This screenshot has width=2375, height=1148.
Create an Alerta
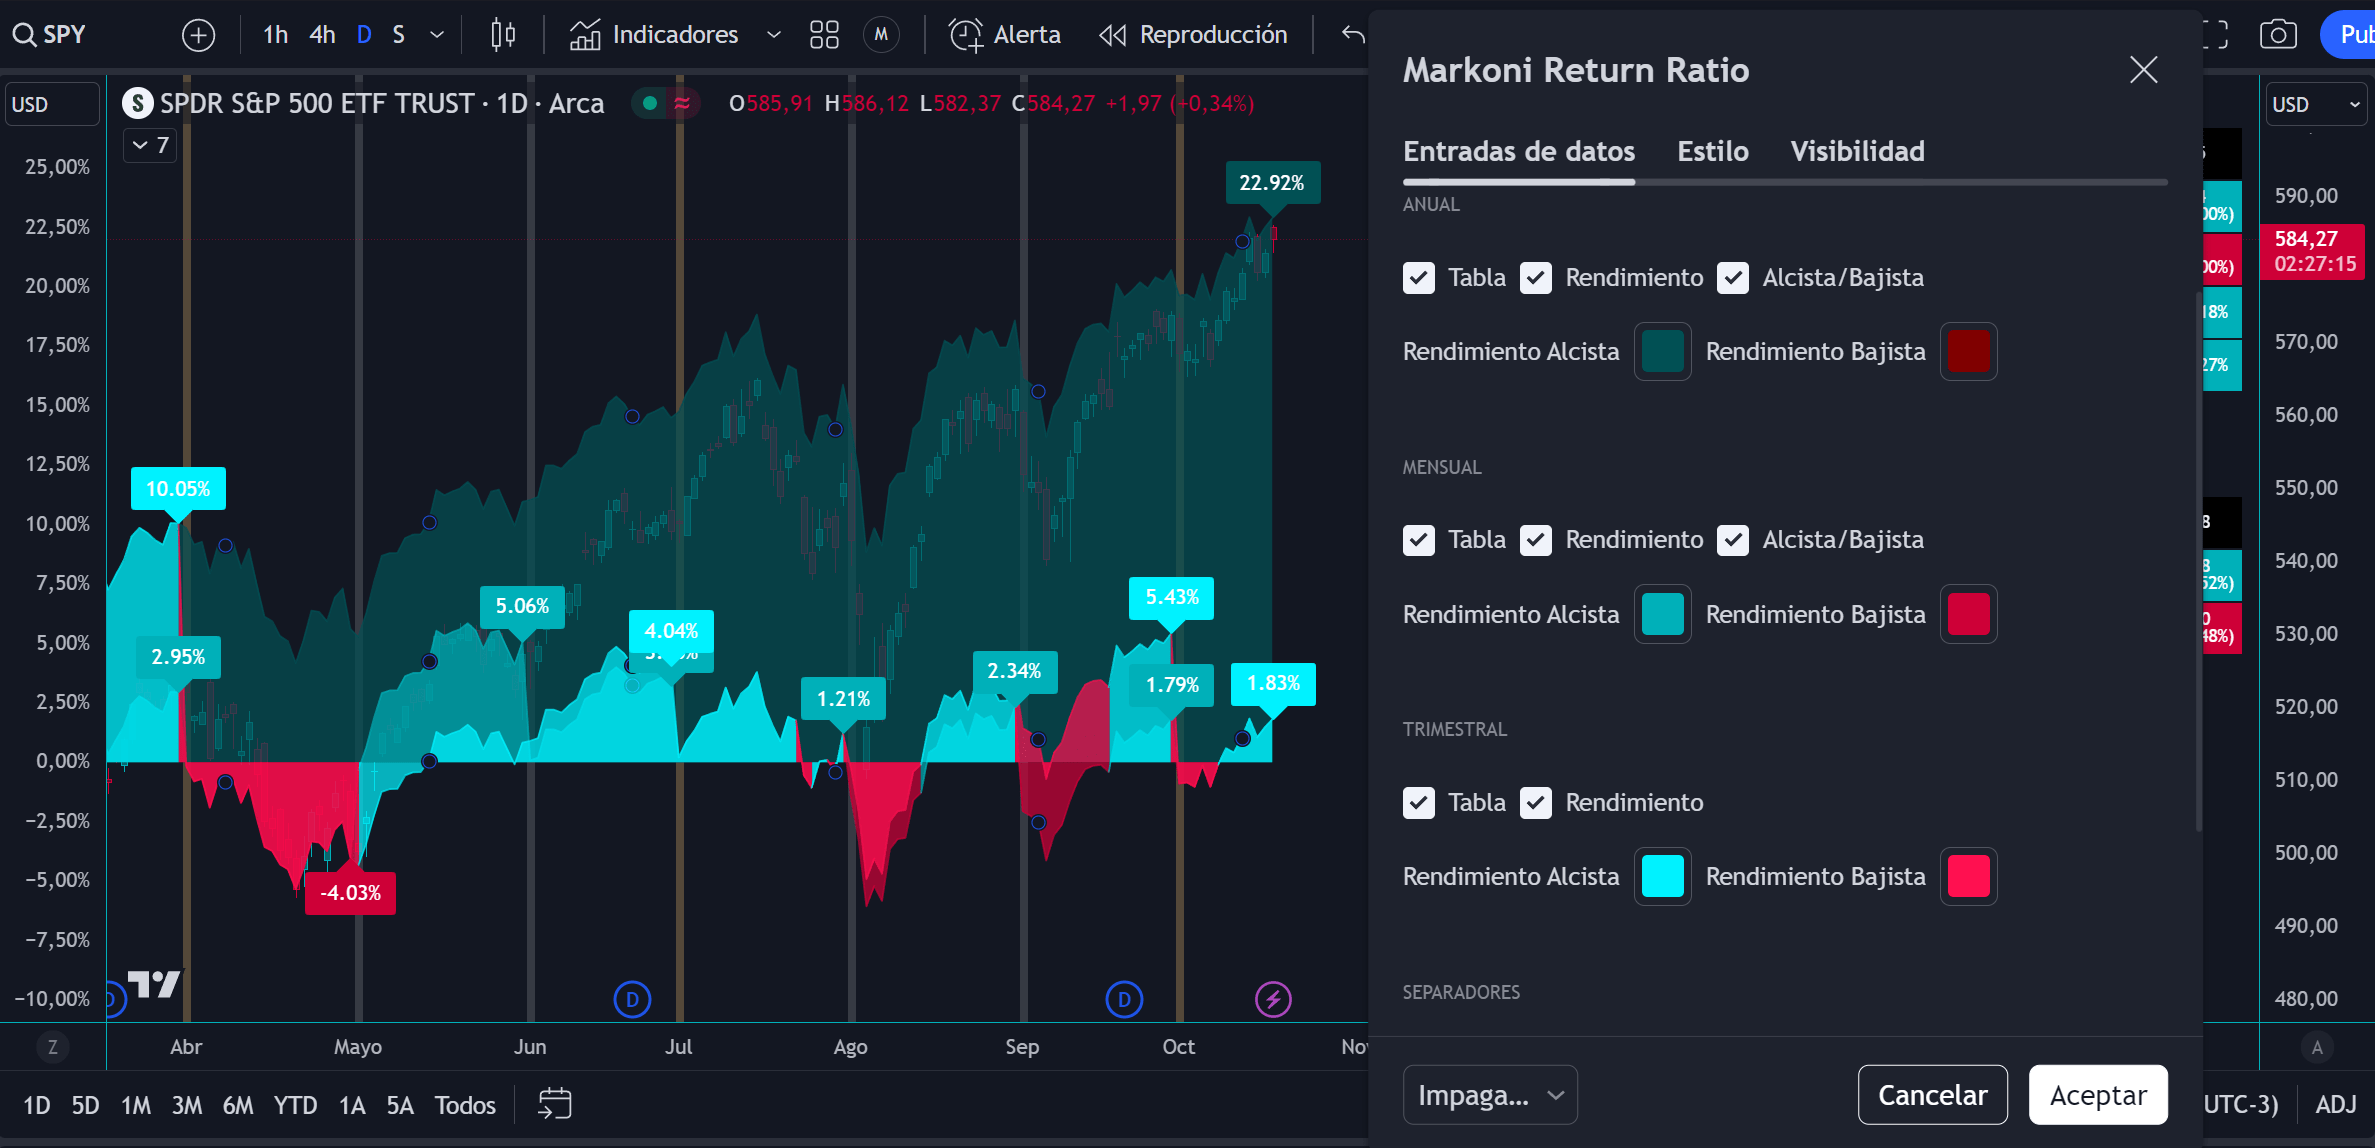[x=1004, y=35]
